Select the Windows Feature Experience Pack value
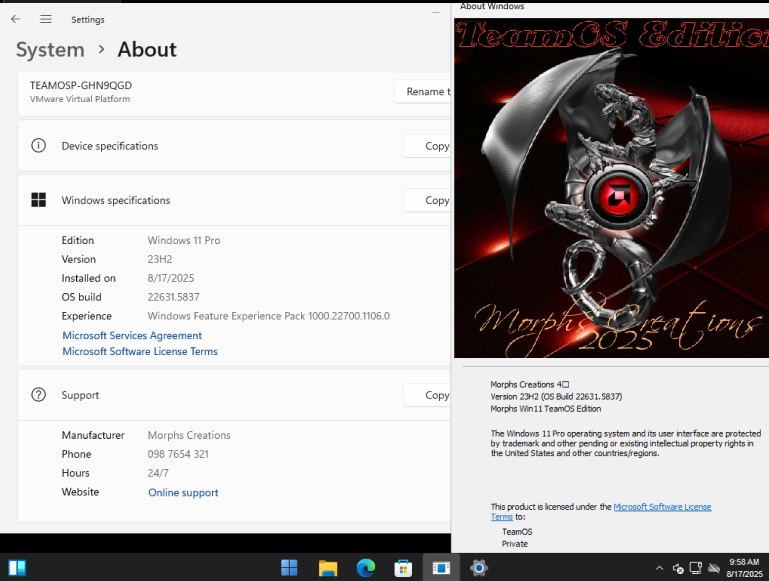This screenshot has height=581, width=769. 269,316
